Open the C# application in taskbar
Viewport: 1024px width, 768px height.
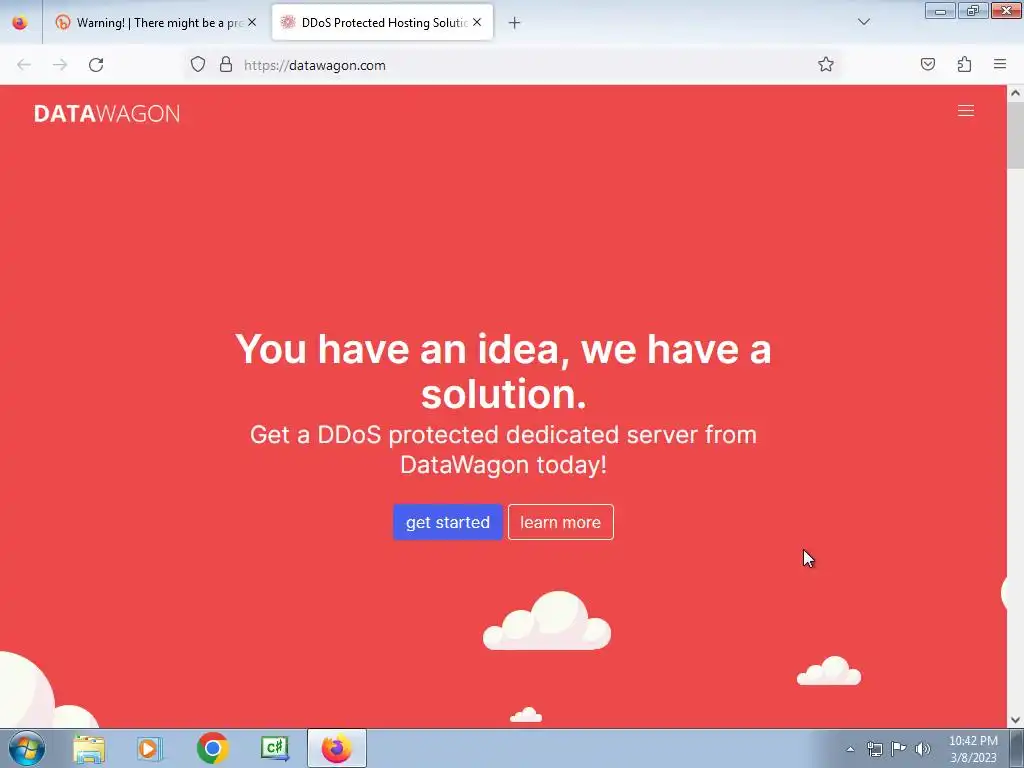click(x=275, y=749)
